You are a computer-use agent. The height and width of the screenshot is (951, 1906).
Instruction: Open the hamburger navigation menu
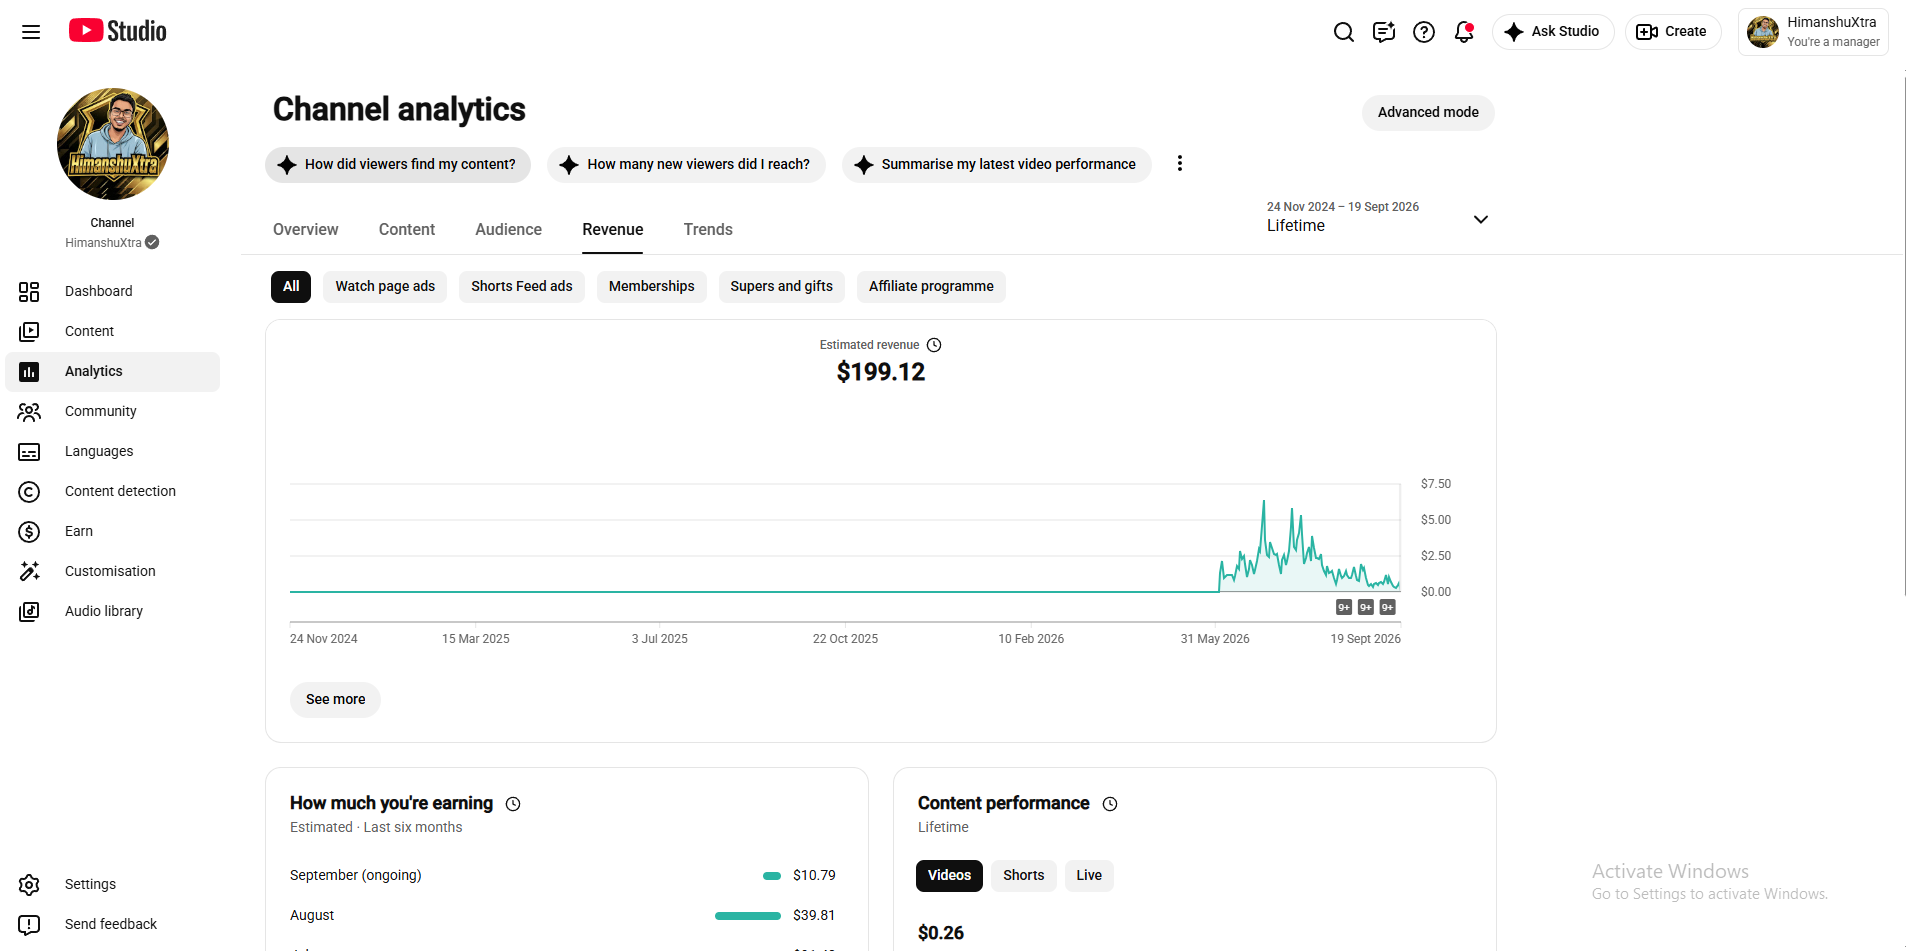click(x=31, y=32)
